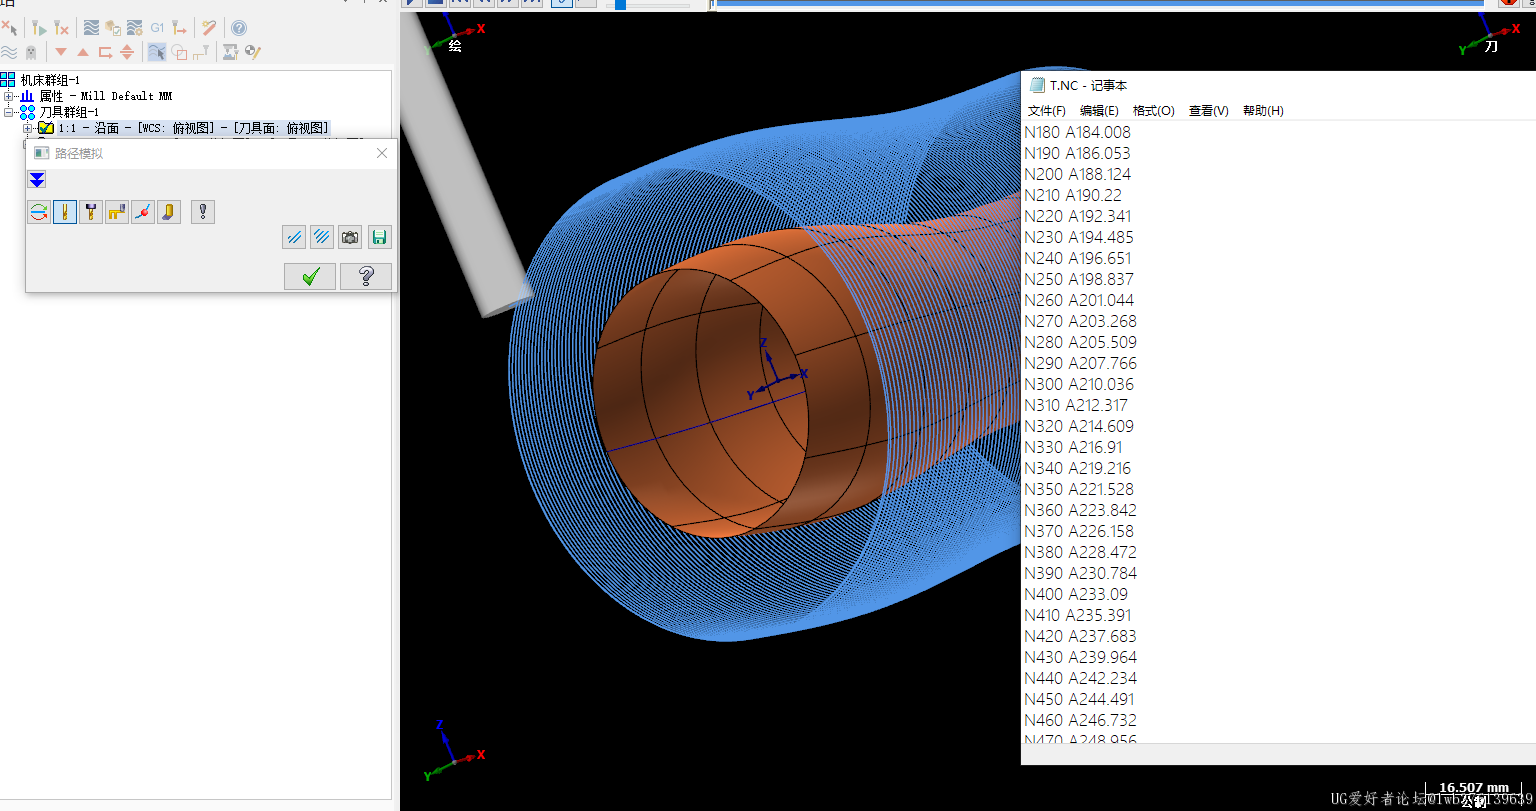Open toolpath manager help icon
This screenshot has width=1536, height=811.
tap(239, 27)
